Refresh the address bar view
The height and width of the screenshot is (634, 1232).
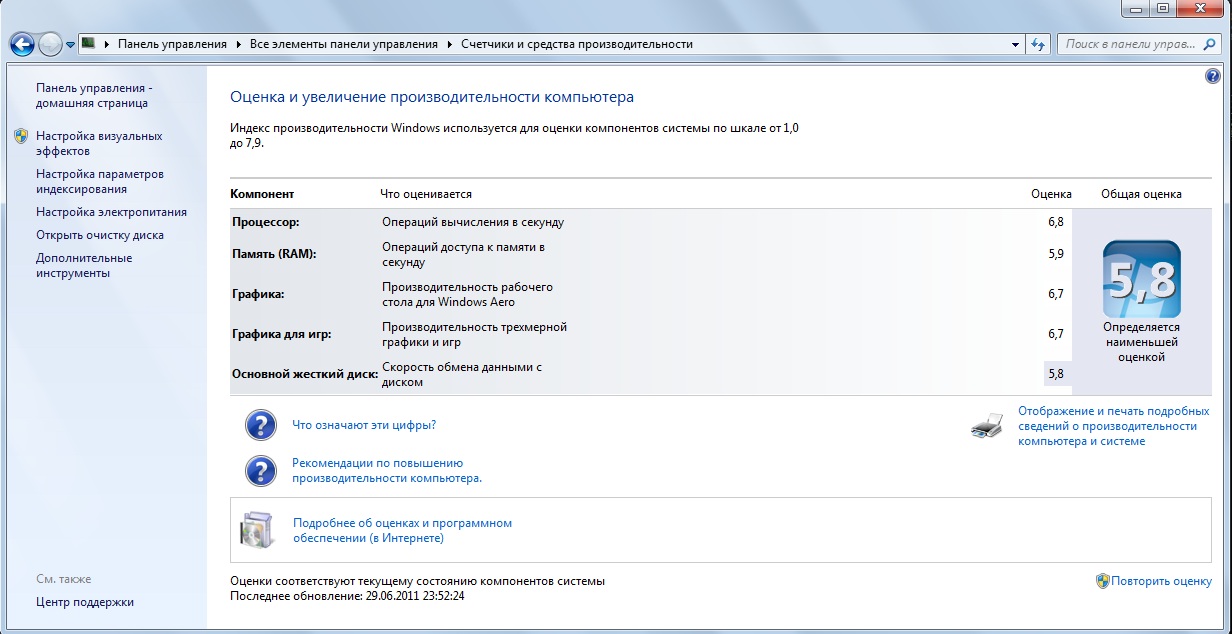coord(1038,44)
